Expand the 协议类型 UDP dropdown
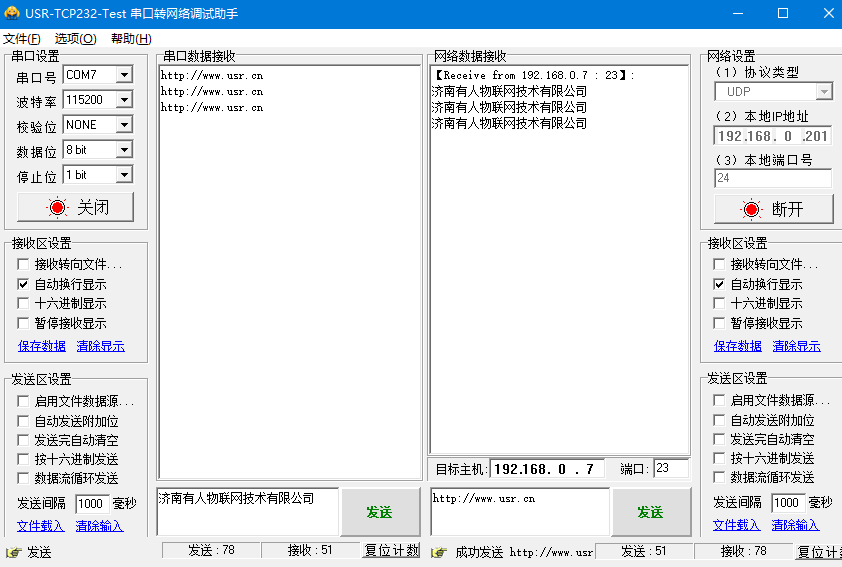 [x=824, y=92]
